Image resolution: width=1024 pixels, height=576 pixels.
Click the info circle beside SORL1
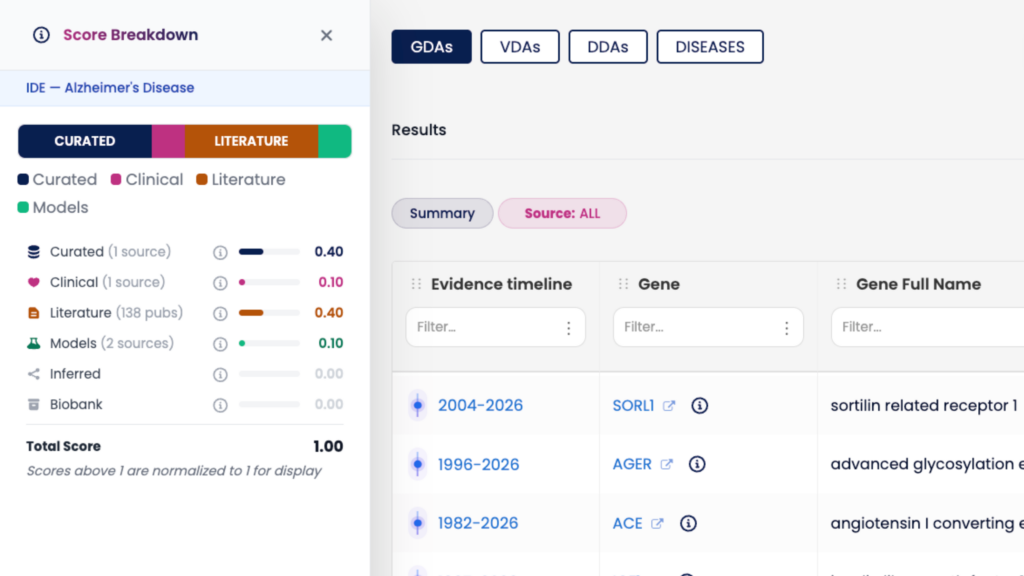(699, 405)
